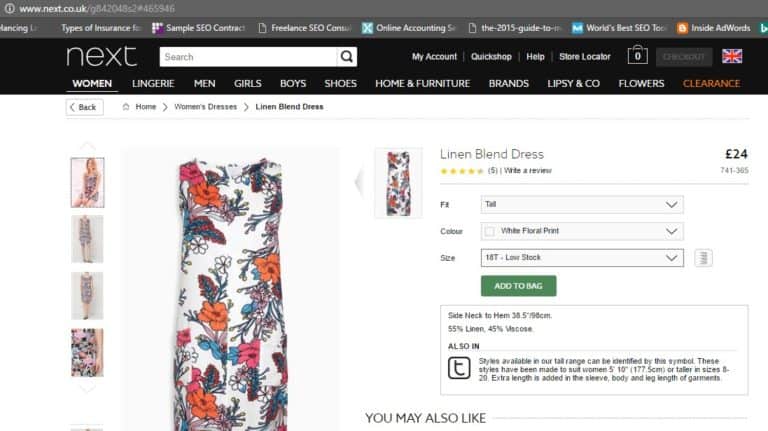Click the thumbnail up arrow
The height and width of the screenshot is (431, 768).
coord(87,146)
